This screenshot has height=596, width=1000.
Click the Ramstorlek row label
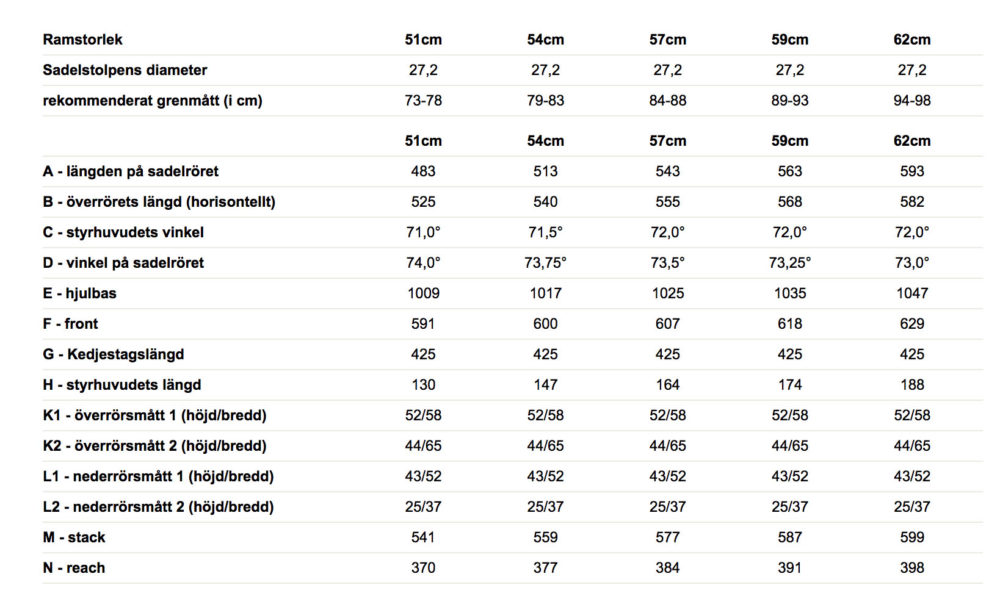[83, 40]
